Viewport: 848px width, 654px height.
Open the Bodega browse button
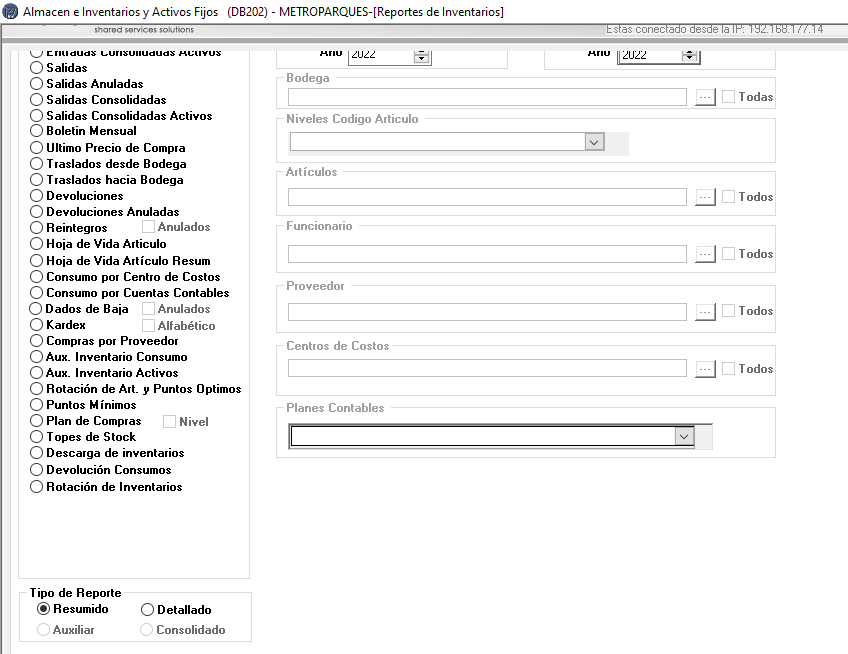point(705,97)
